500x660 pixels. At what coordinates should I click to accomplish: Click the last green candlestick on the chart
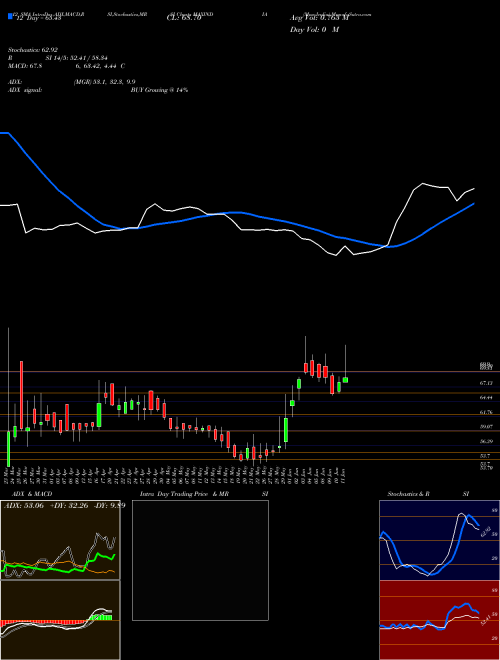346,380
